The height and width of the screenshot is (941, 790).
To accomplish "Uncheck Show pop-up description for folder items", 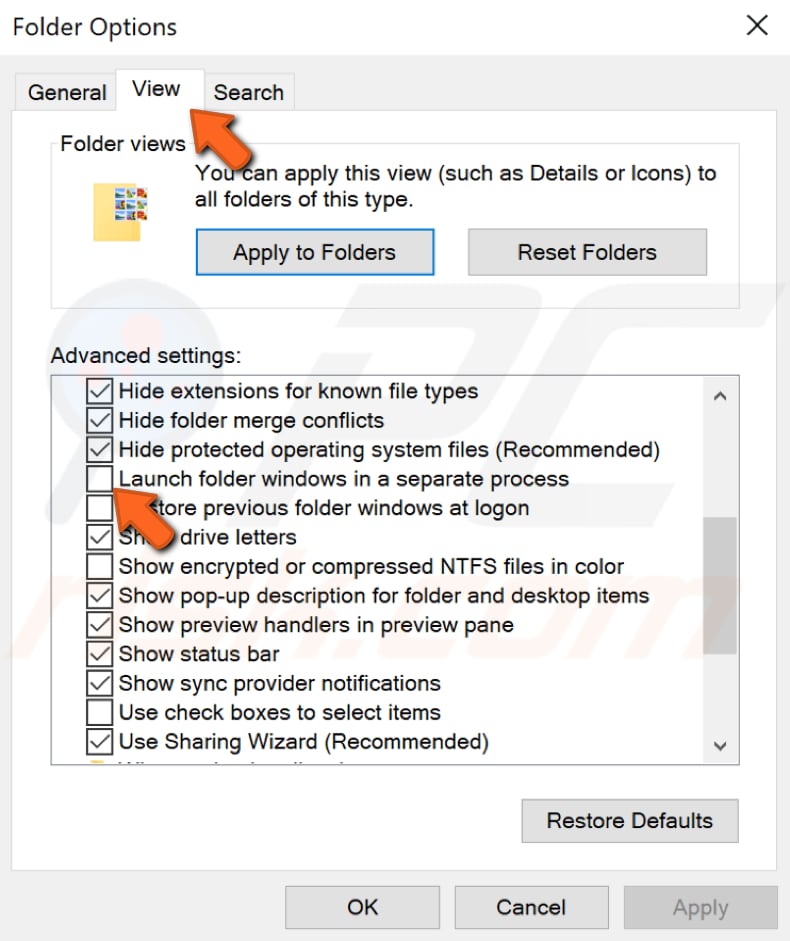I will pos(98,595).
